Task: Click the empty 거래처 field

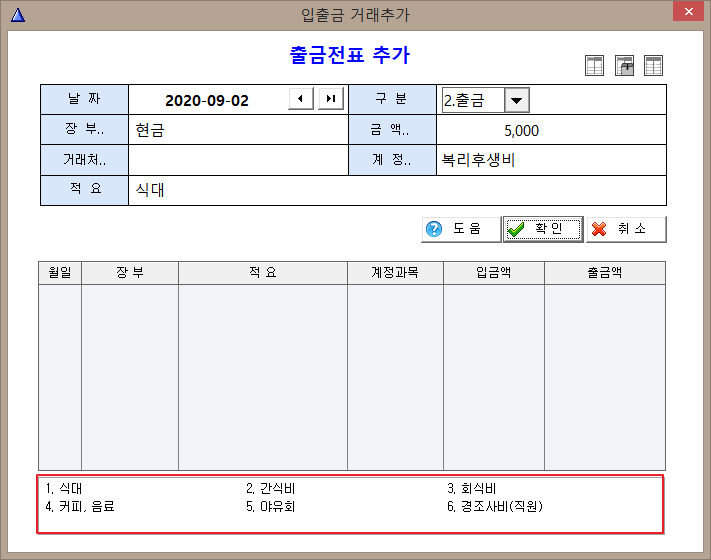Action: pos(238,160)
